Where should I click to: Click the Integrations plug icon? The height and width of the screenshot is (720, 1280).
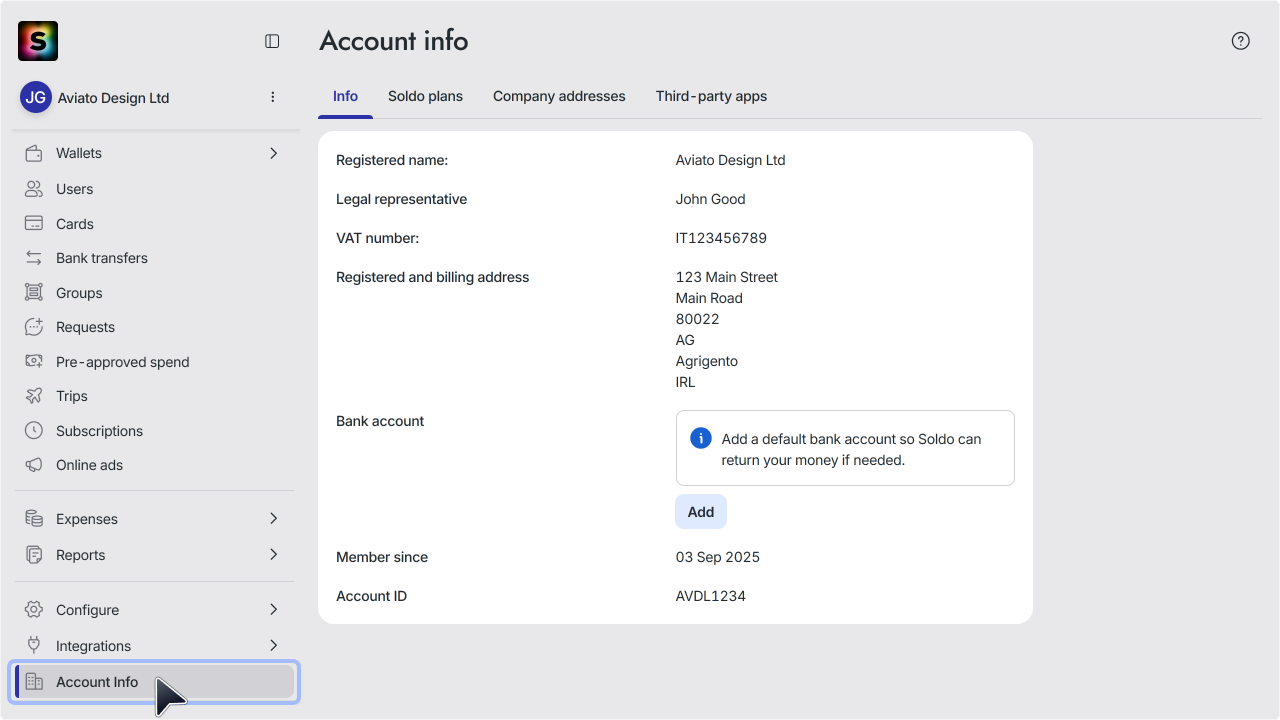pos(34,646)
